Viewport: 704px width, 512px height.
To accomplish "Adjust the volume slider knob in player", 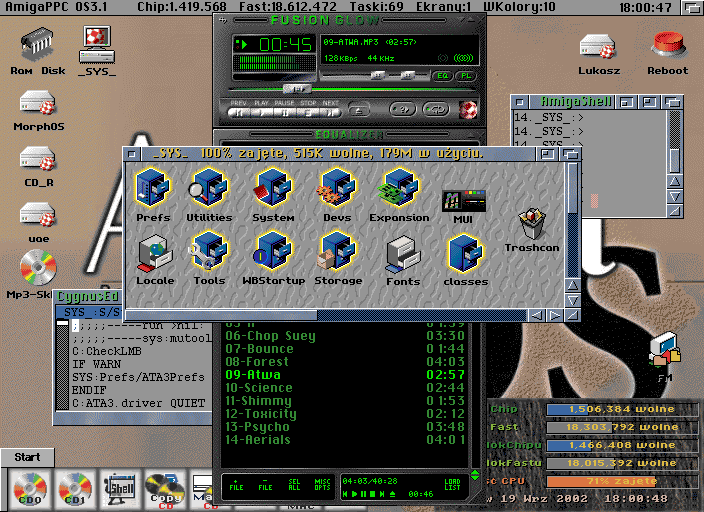I will tap(378, 75).
